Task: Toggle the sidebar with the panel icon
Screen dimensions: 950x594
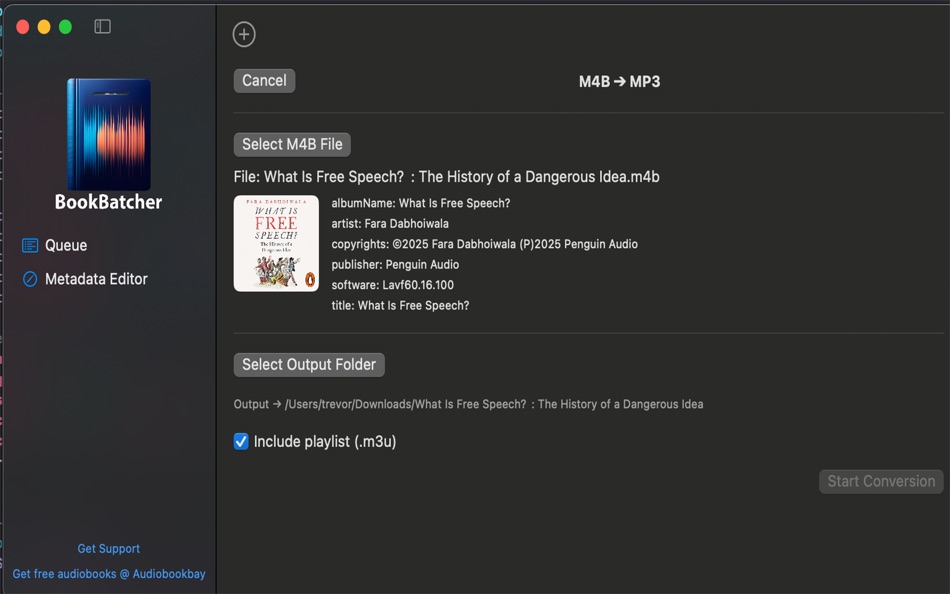Action: pyautogui.click(x=101, y=27)
